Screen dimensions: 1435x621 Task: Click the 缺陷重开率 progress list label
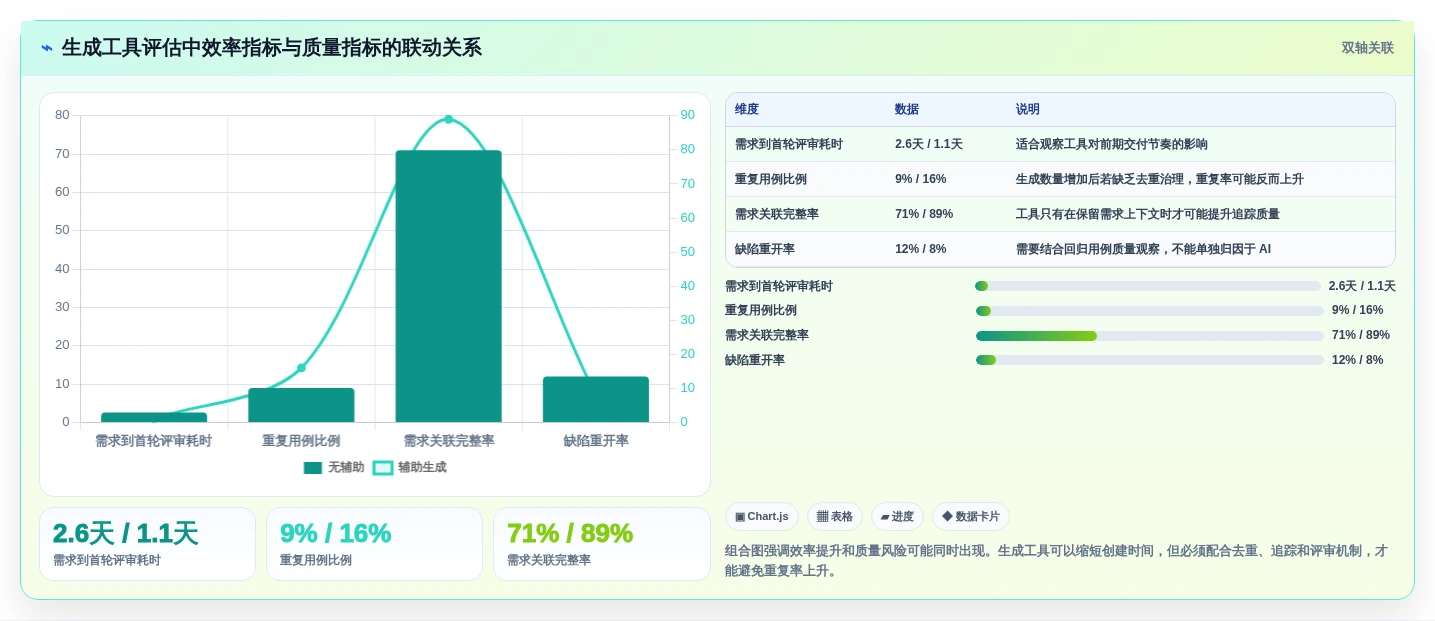pos(755,360)
